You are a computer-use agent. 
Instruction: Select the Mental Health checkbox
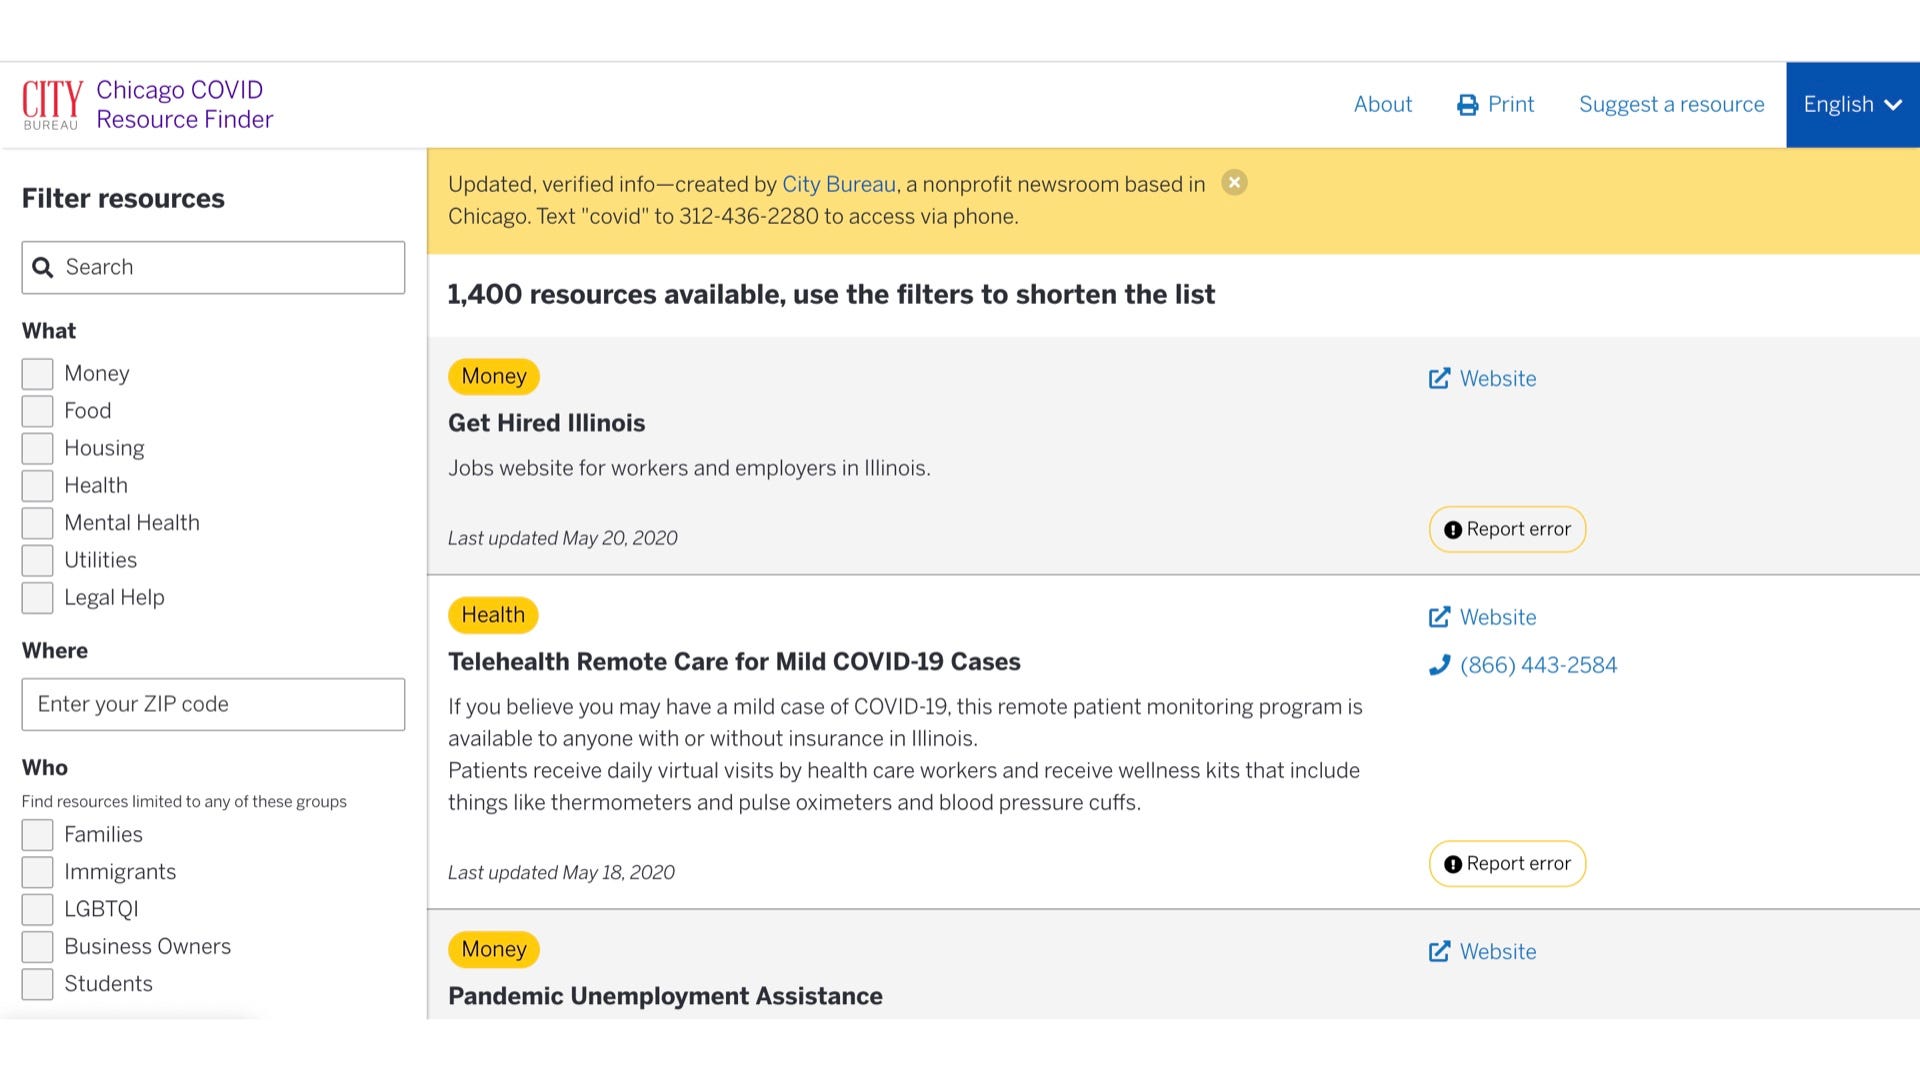tap(37, 523)
